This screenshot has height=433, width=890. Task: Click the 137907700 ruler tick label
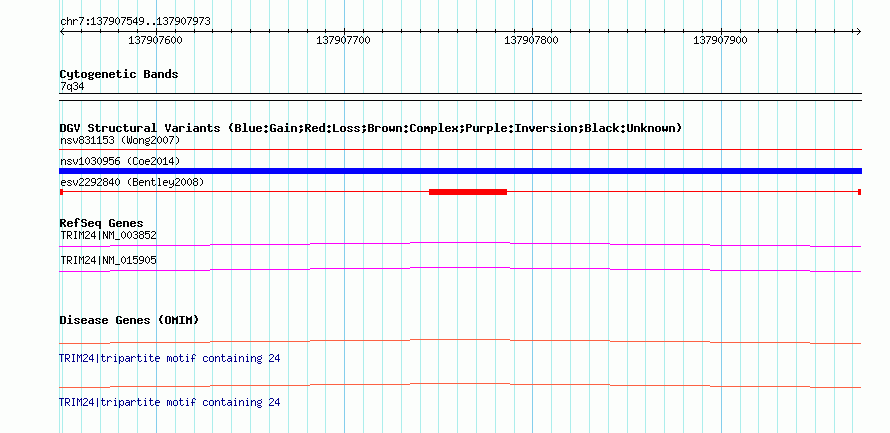click(343, 40)
